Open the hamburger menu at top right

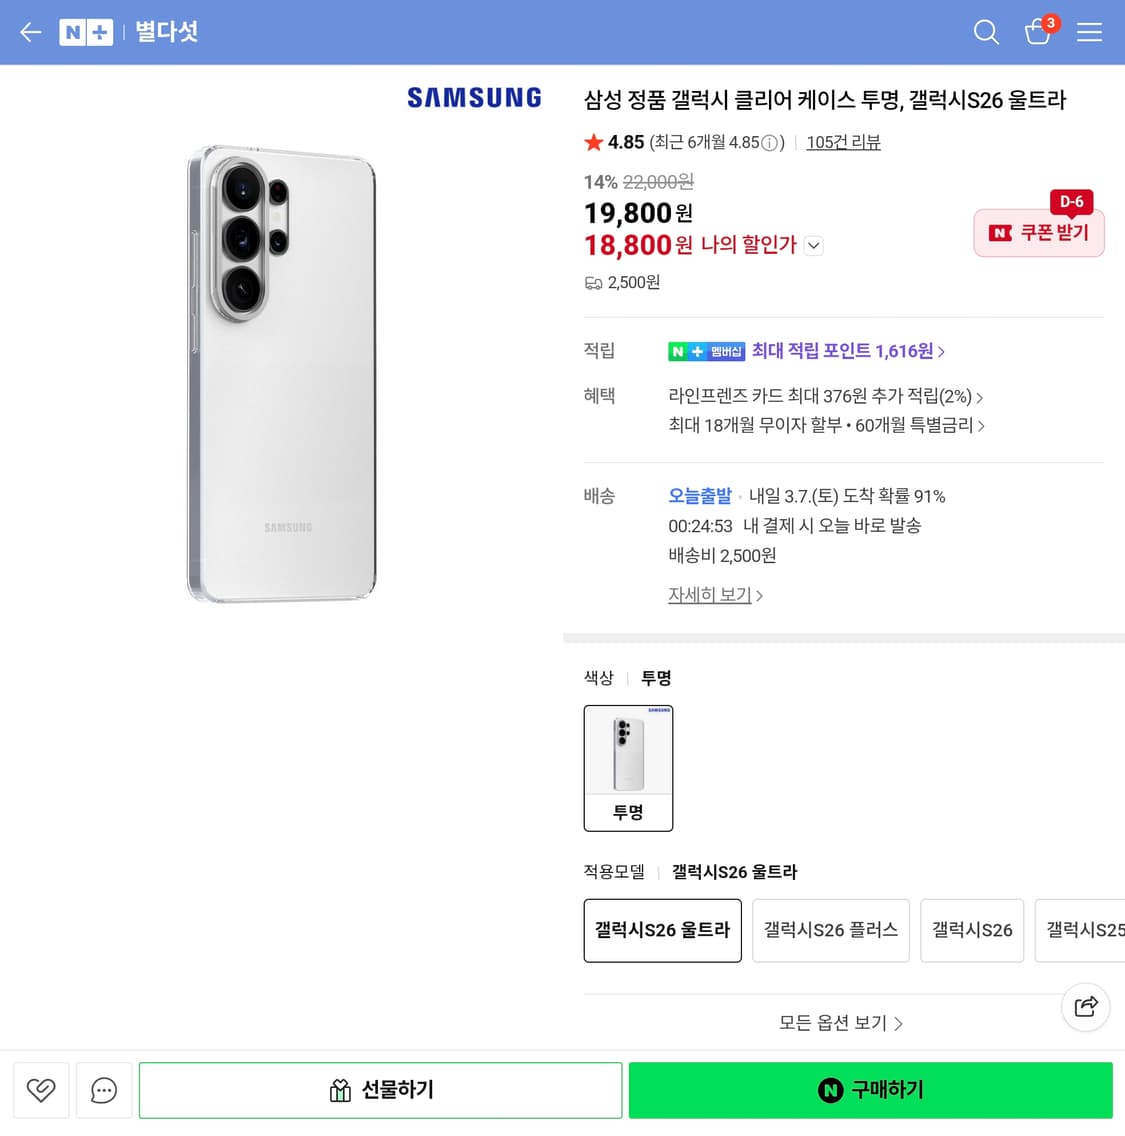click(1090, 32)
